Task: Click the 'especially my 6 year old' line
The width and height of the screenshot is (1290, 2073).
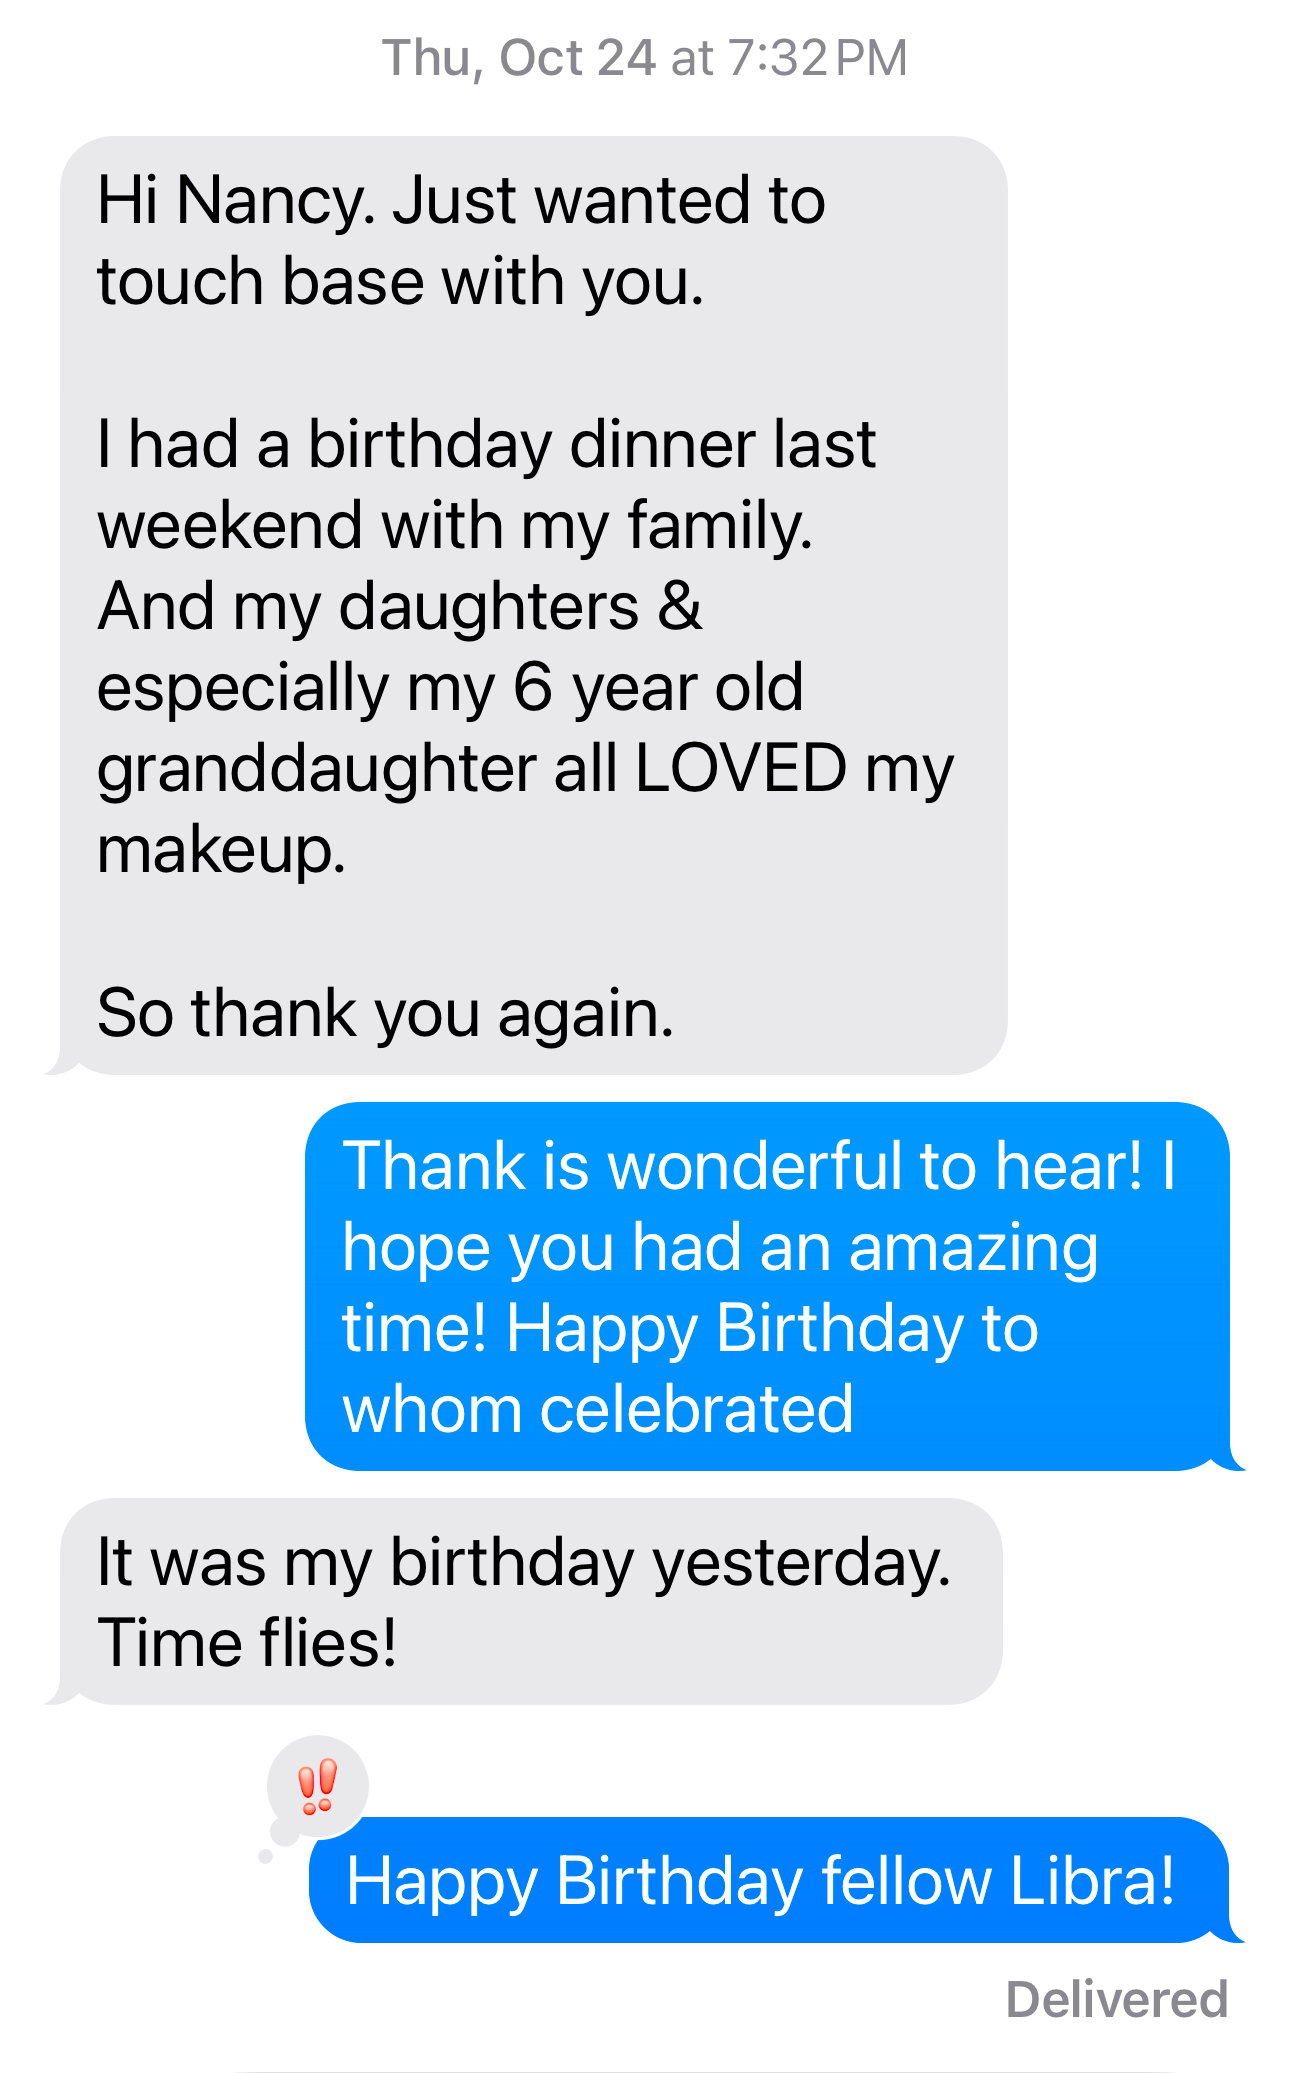Action: click(x=450, y=688)
